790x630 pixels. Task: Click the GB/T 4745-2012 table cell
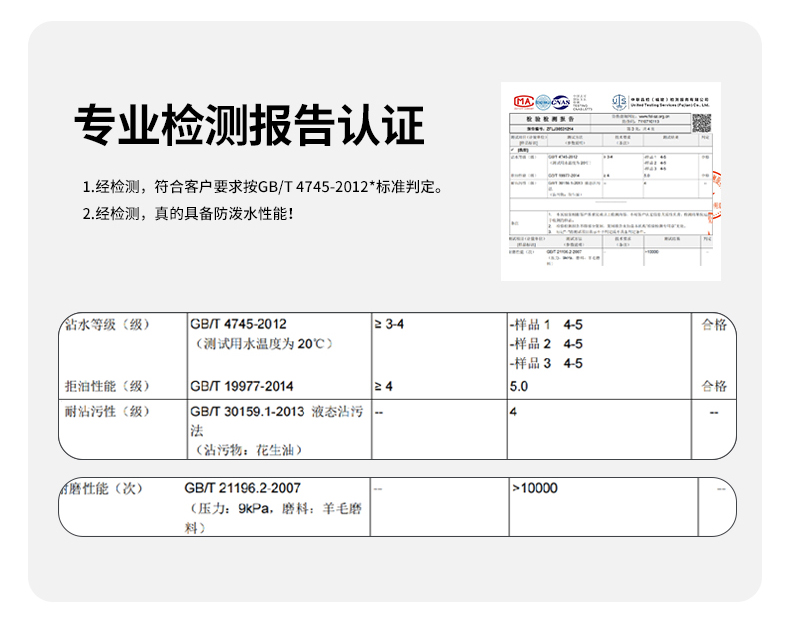pyautogui.click(x=238, y=324)
